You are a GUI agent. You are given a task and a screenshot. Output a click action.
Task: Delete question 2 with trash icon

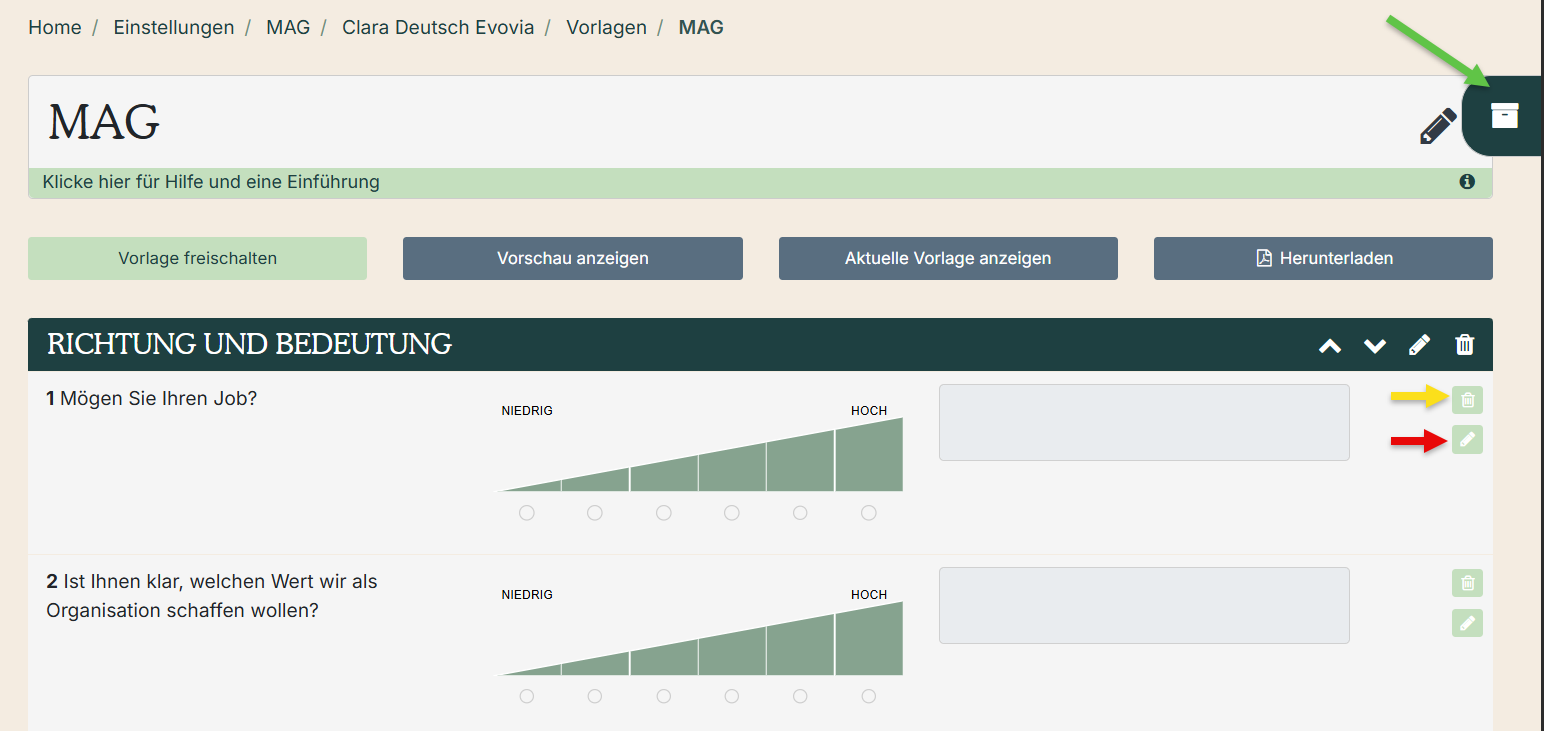(1467, 583)
